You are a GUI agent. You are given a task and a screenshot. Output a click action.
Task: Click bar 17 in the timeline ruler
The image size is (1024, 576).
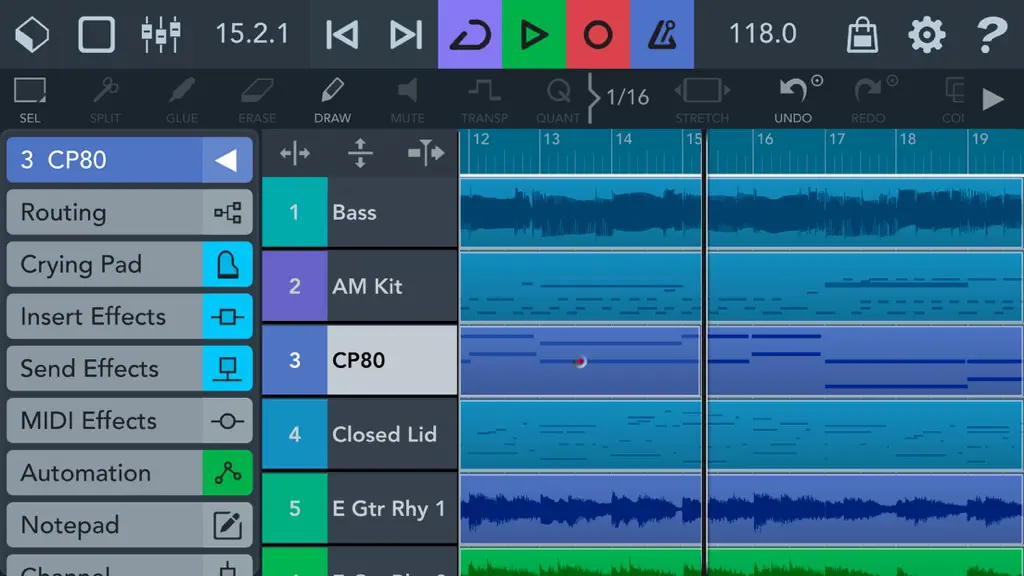837,139
